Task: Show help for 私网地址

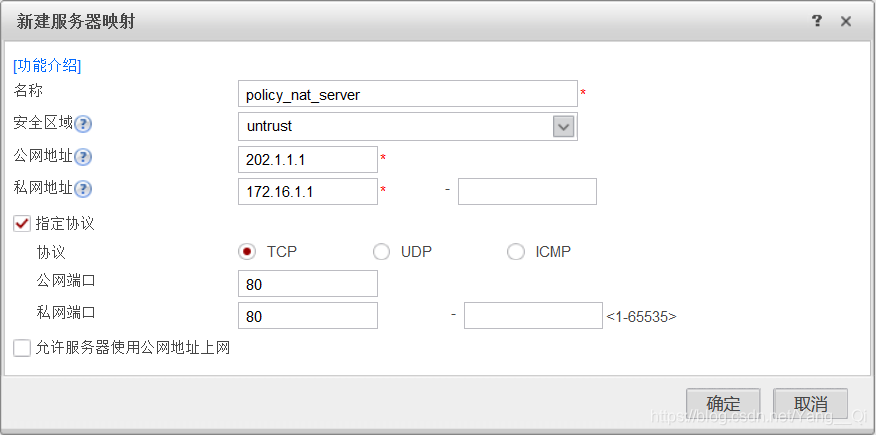Action: 83,189
